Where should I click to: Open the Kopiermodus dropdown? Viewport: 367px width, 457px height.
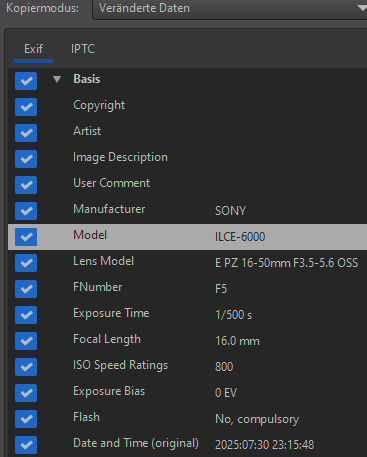229,9
